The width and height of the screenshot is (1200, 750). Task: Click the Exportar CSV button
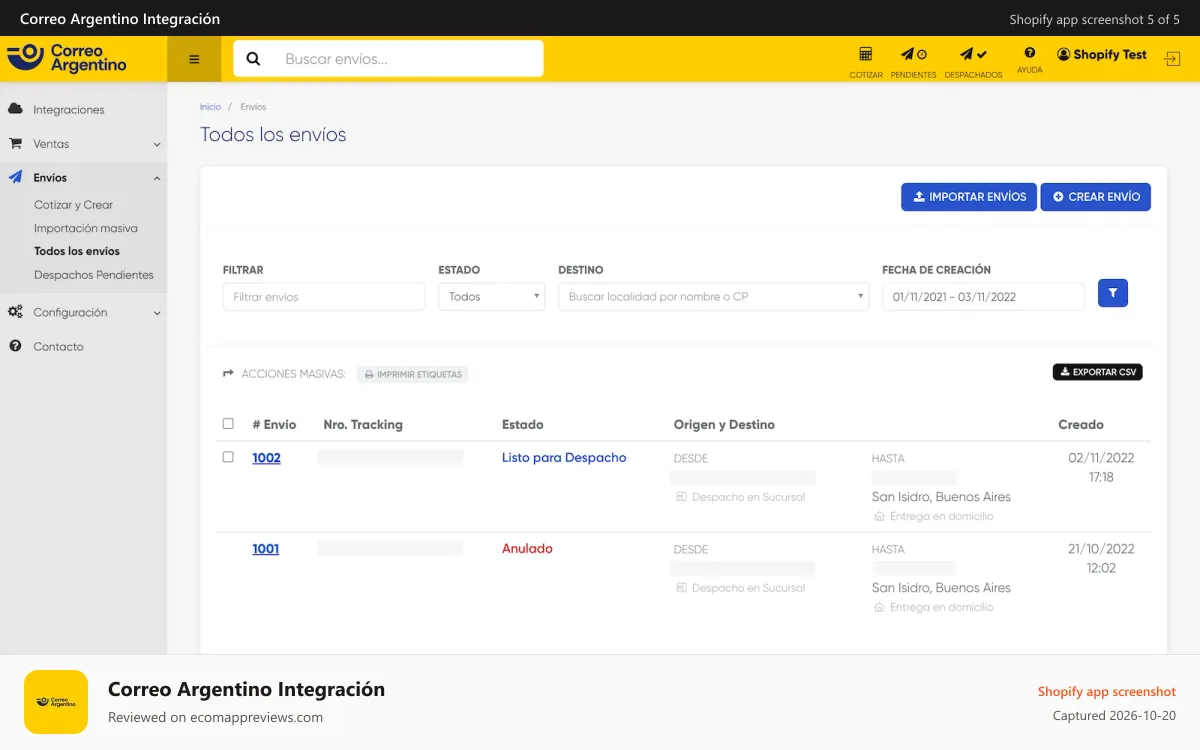pyautogui.click(x=1098, y=372)
